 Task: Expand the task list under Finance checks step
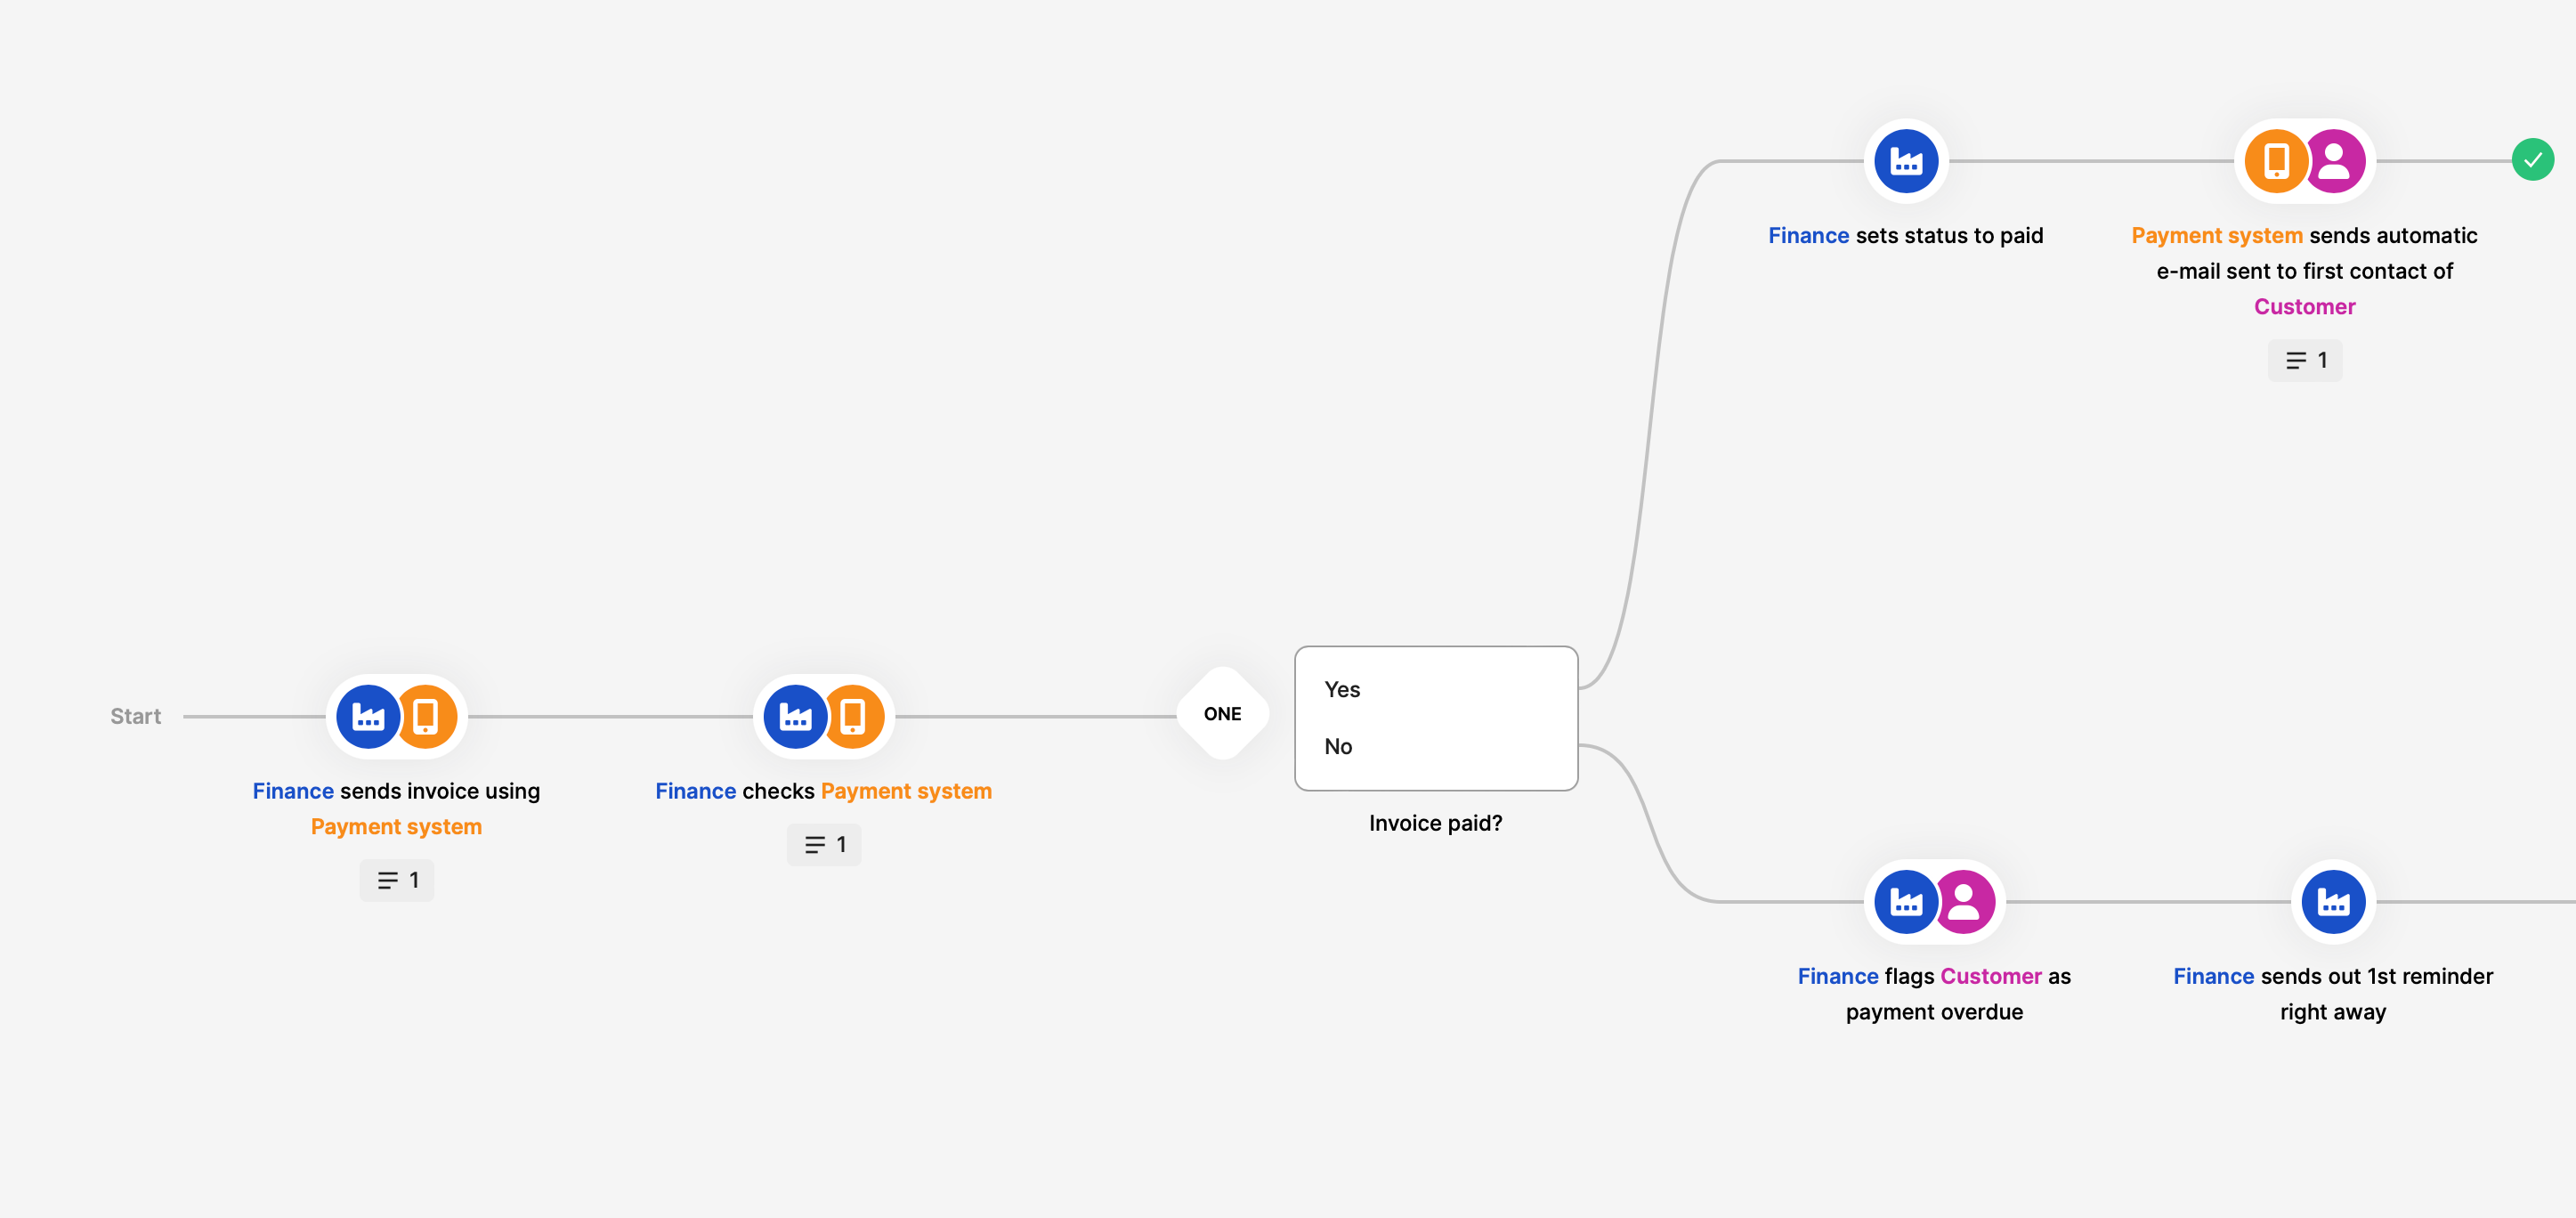[x=825, y=843]
